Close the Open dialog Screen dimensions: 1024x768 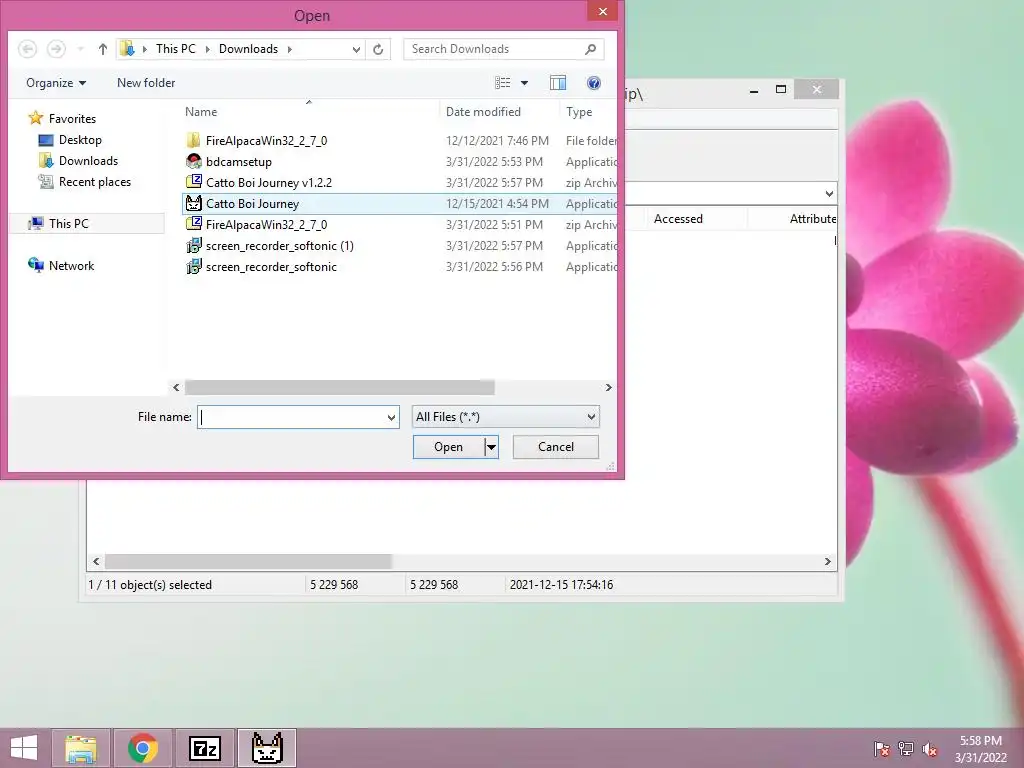603,11
